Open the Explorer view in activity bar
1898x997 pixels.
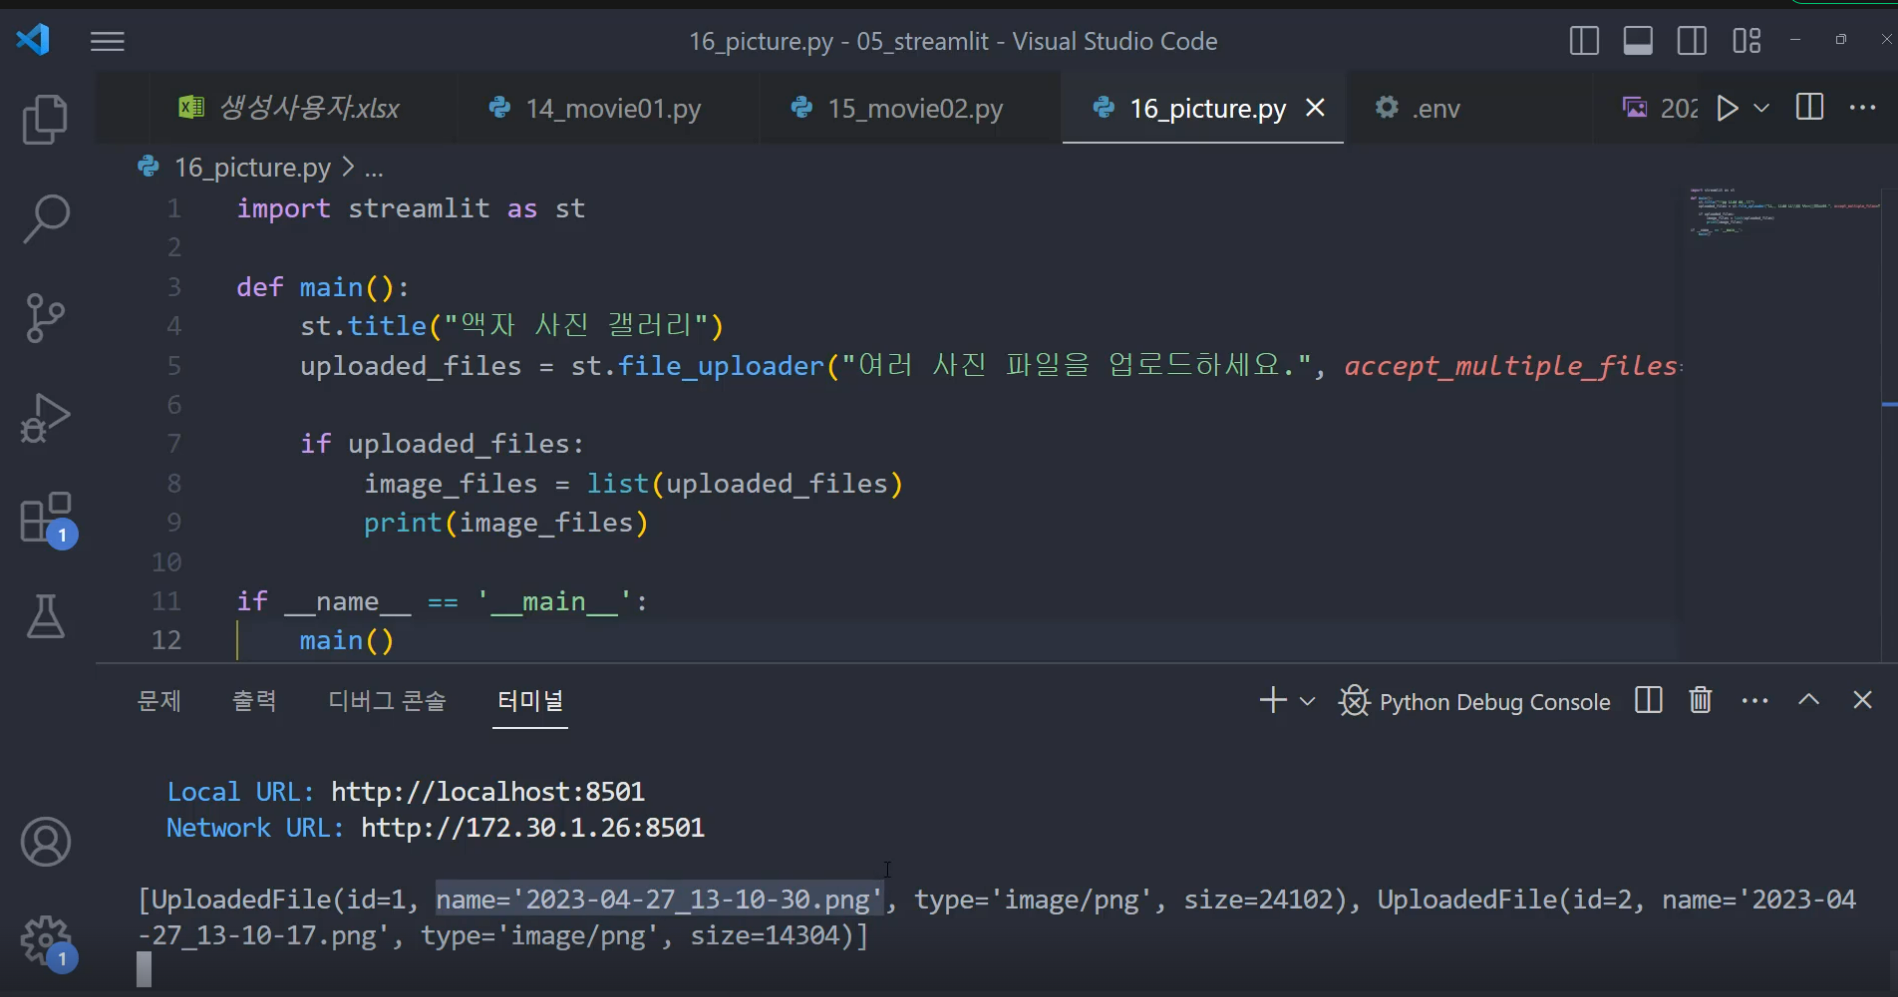pos(45,119)
